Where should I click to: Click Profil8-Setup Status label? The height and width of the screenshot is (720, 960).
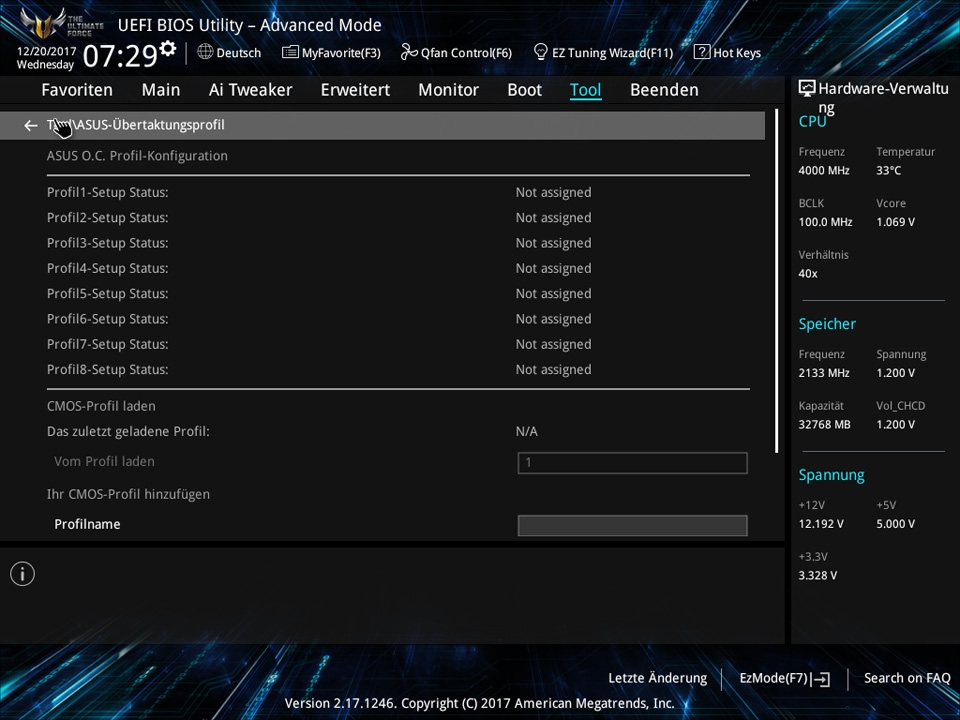108,370
